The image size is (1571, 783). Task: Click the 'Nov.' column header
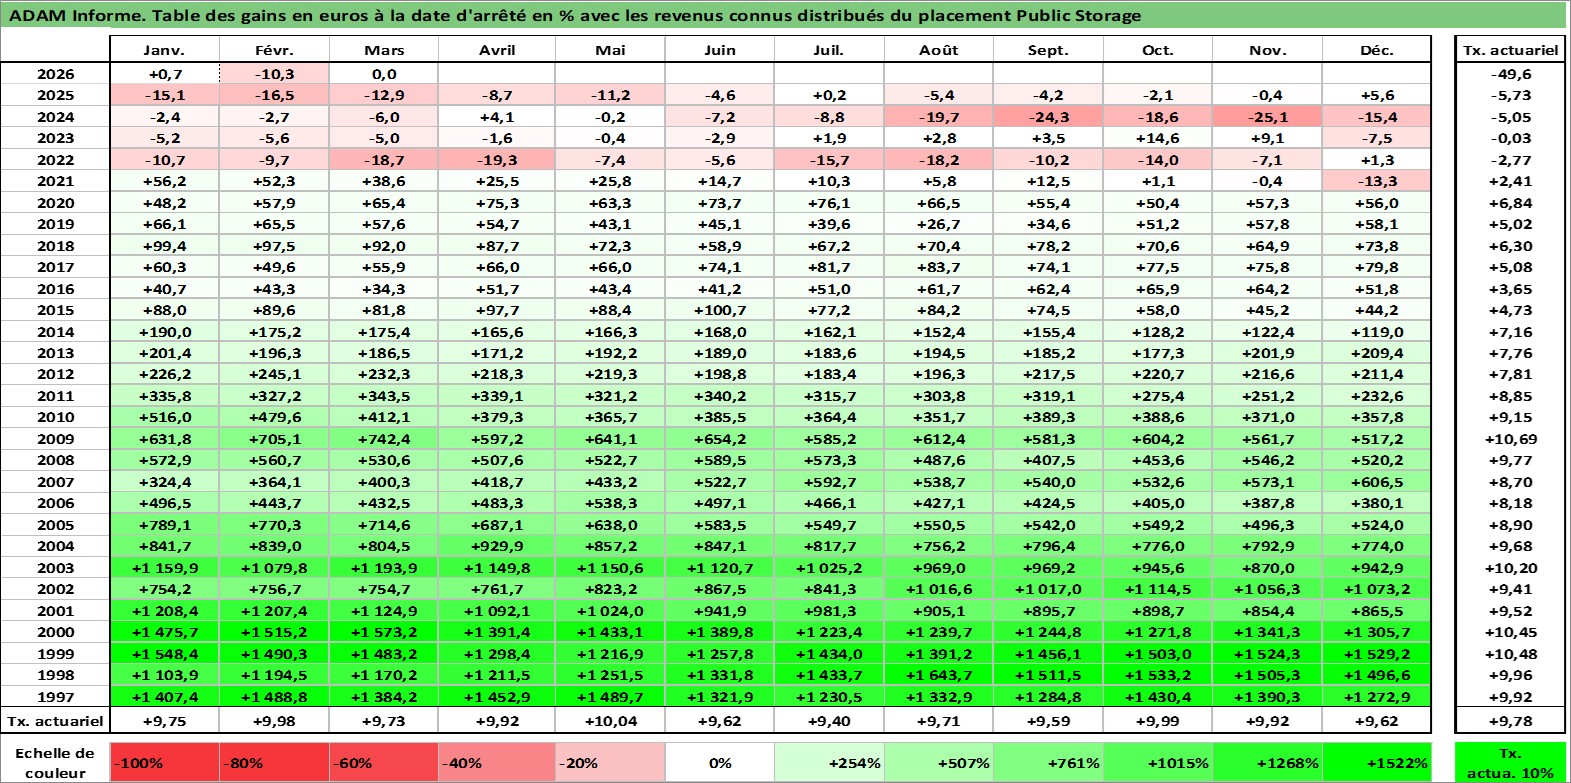pyautogui.click(x=1267, y=50)
